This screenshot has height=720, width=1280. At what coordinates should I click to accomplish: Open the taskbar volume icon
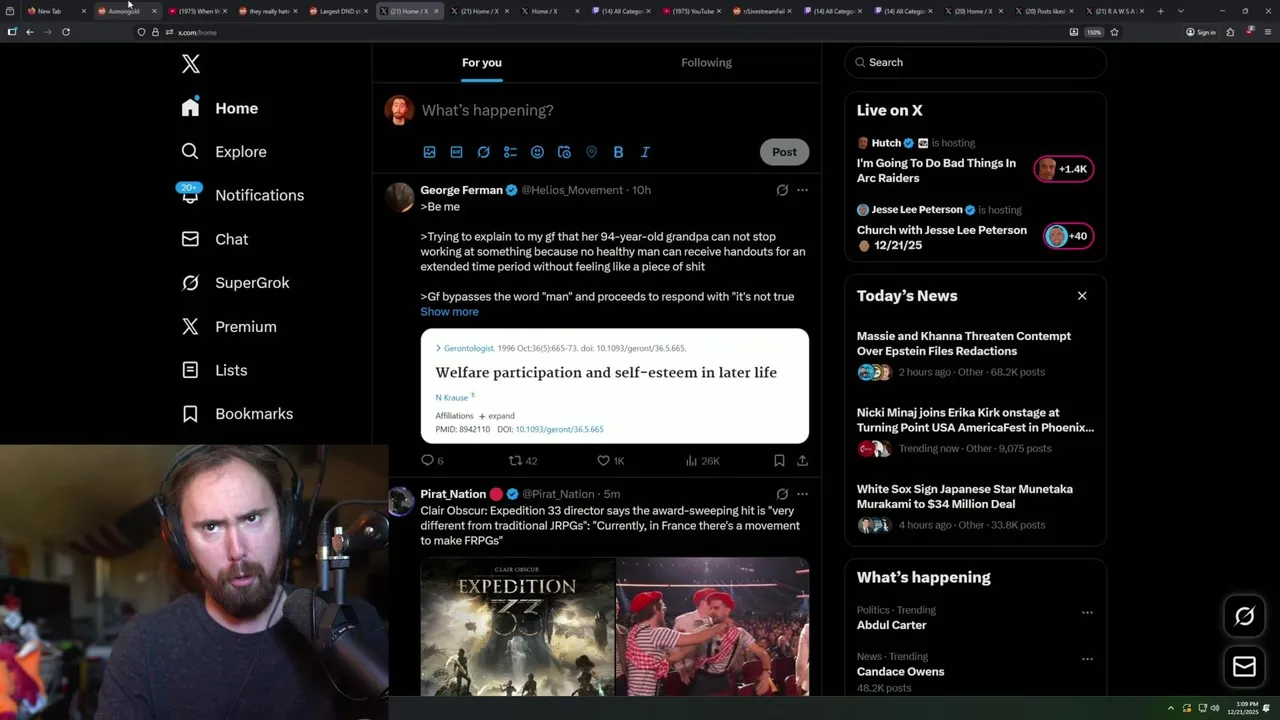click(x=1215, y=708)
